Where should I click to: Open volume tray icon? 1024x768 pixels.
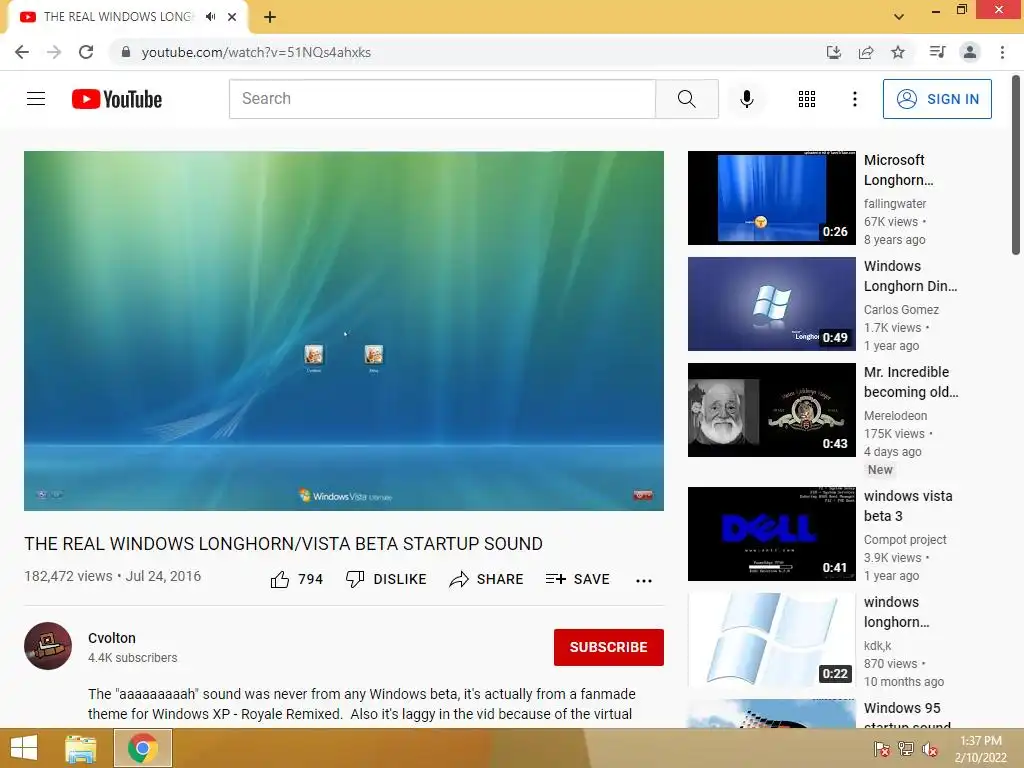tap(930, 749)
